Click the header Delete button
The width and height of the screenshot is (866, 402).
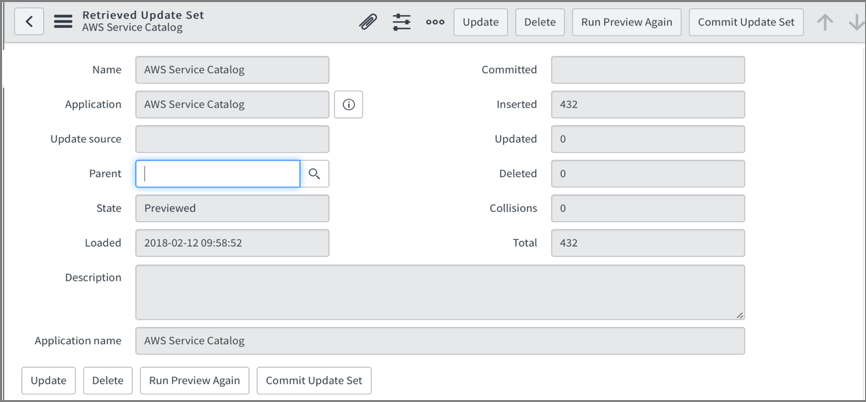point(540,22)
